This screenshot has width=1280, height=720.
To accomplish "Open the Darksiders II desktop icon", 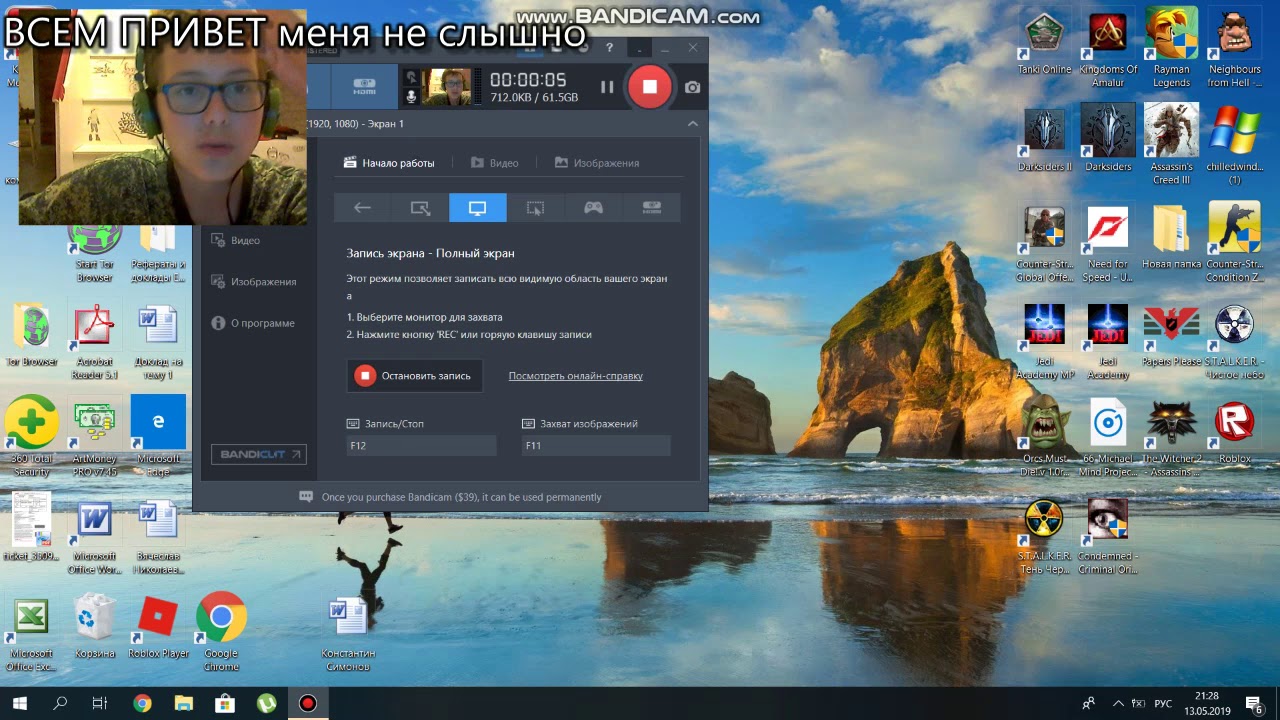I will (1044, 138).
